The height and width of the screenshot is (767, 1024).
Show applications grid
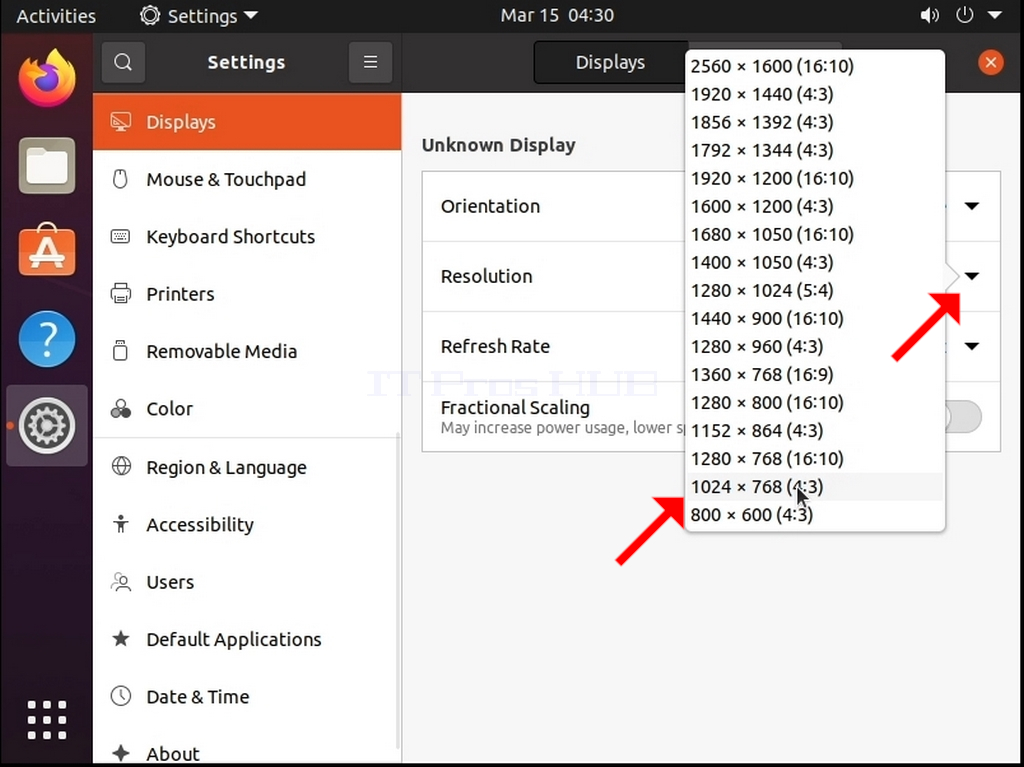coord(47,719)
